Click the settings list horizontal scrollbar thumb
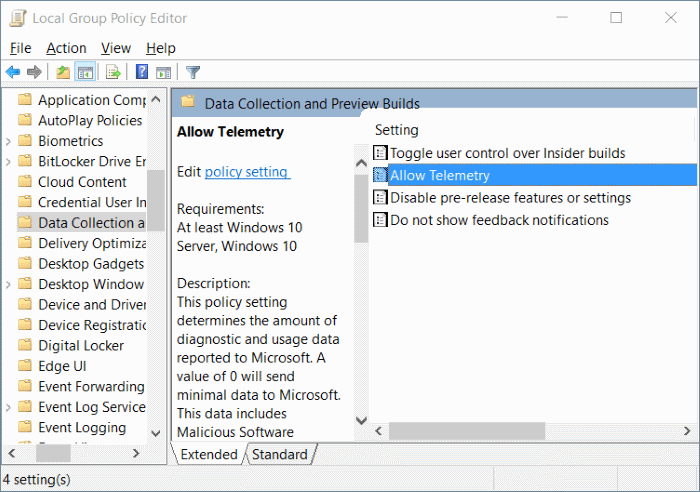Screen dimensions: 700x492 pos(467,431)
